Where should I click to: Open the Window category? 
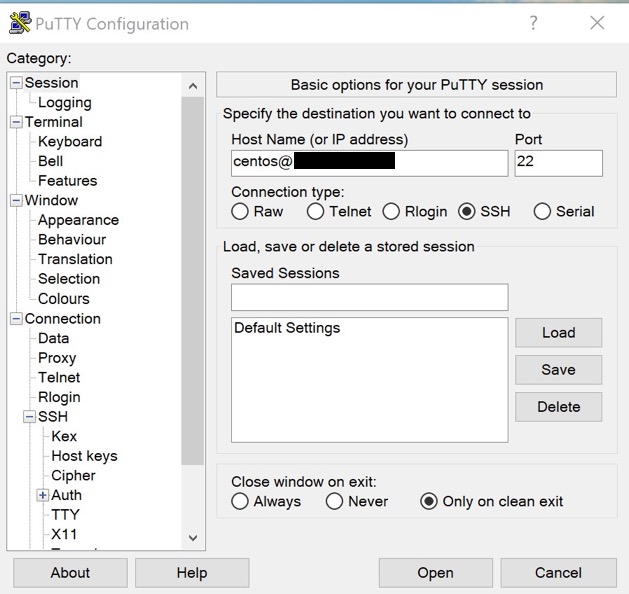(51, 201)
